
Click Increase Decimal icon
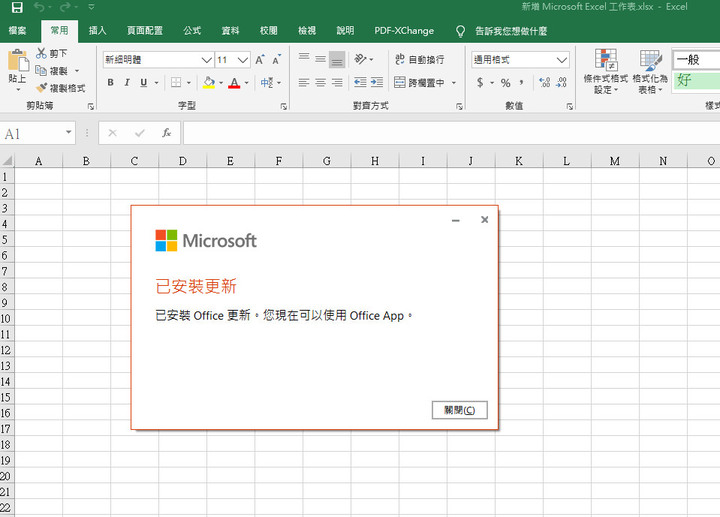pos(545,83)
